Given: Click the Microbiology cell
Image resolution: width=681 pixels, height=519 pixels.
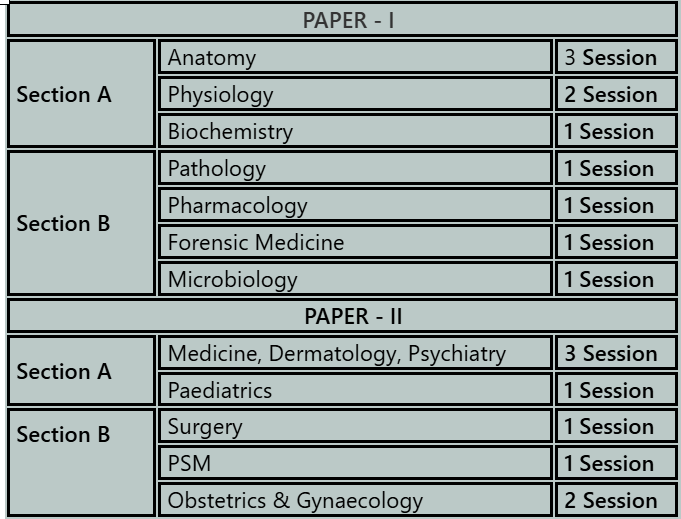Looking at the screenshot, I should pos(355,279).
